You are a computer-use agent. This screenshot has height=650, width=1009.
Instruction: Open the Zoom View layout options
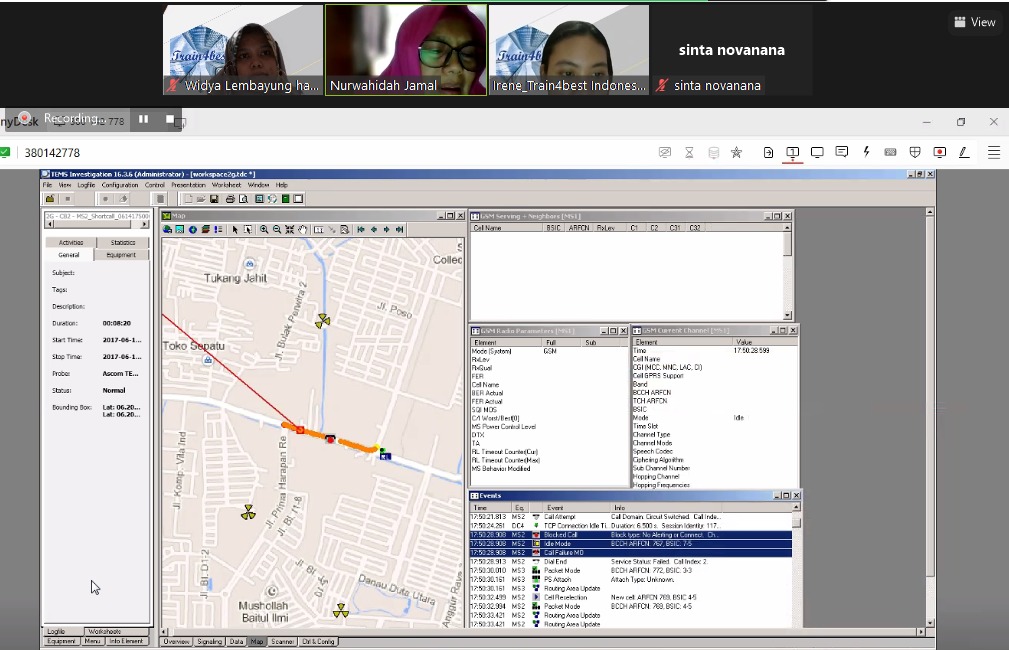click(x=975, y=22)
